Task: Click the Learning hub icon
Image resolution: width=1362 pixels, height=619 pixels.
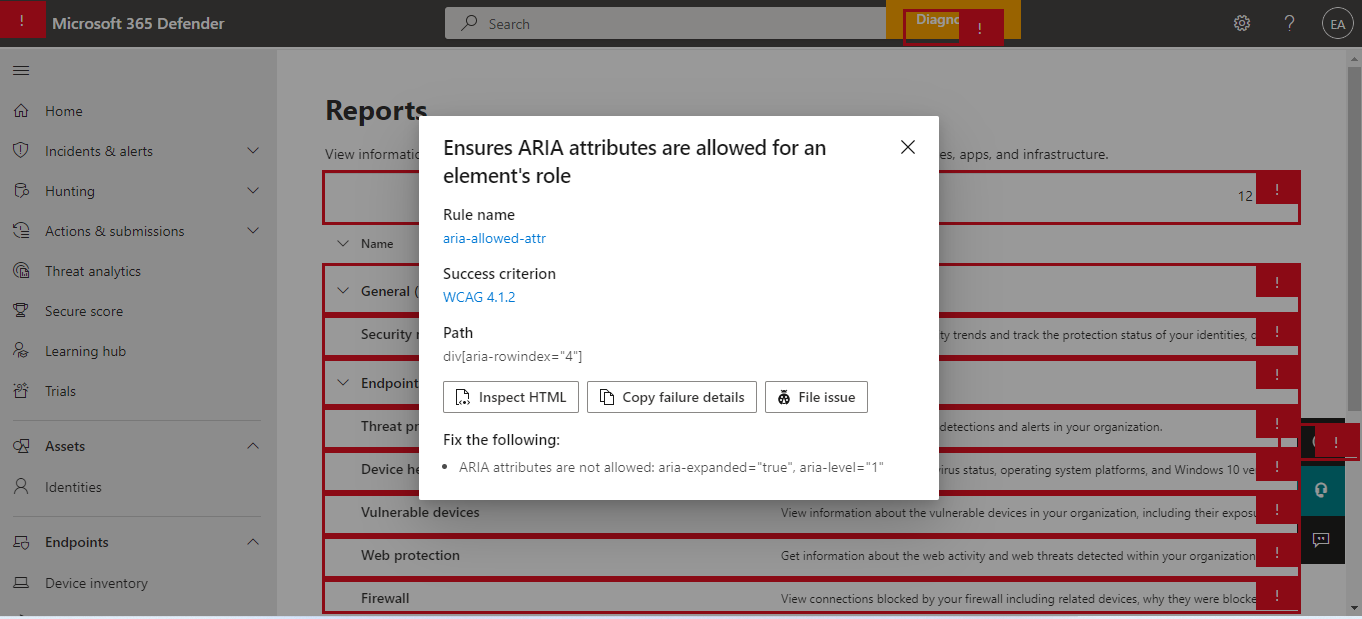Action: 21,351
